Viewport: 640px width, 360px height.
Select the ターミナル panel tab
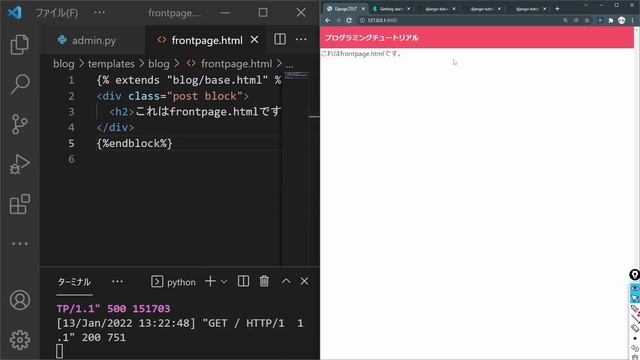(74, 282)
